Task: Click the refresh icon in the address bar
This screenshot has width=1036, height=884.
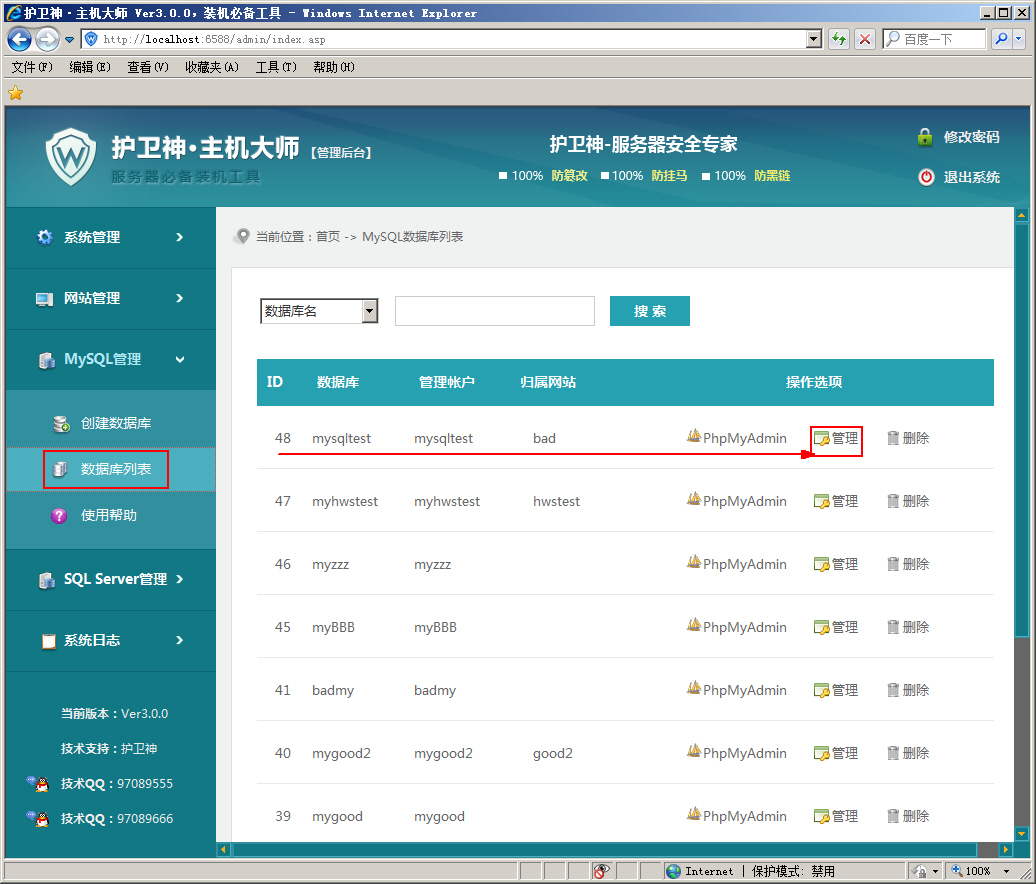Action: coord(838,39)
